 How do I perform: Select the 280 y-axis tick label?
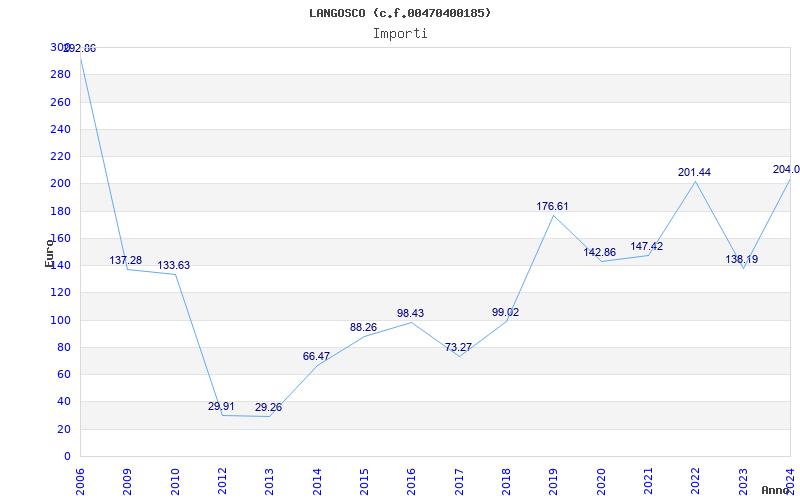coord(61,74)
